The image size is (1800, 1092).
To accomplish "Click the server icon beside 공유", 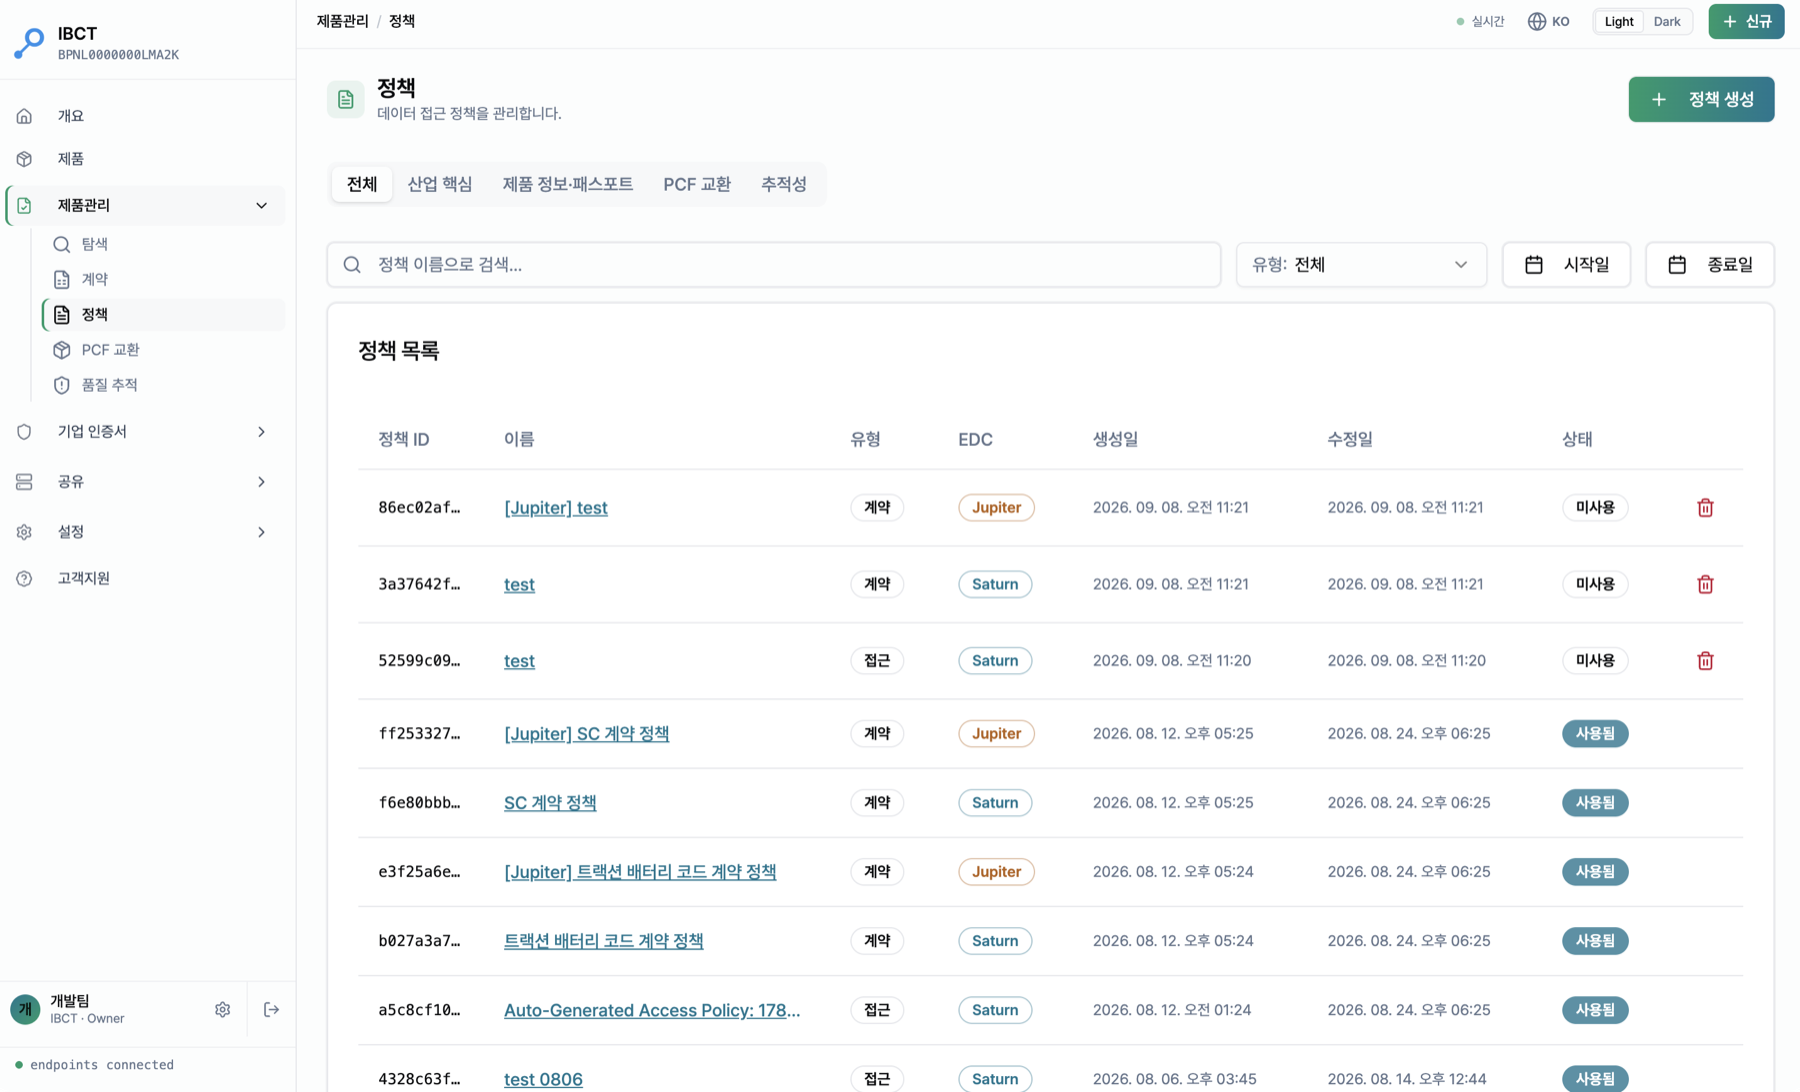I will click(x=24, y=482).
